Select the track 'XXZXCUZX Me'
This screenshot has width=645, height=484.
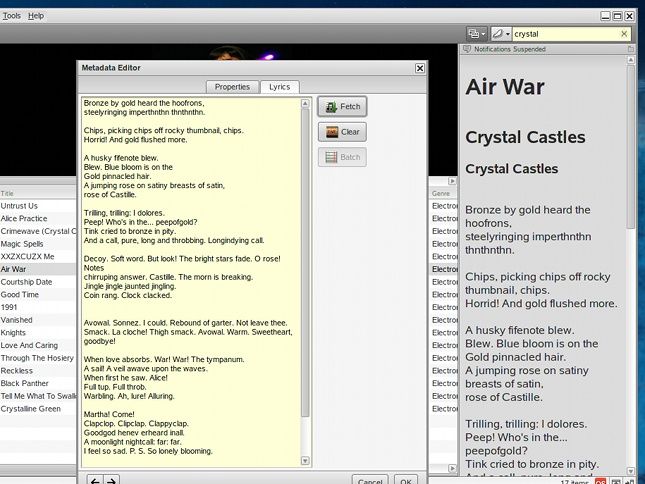[38, 257]
